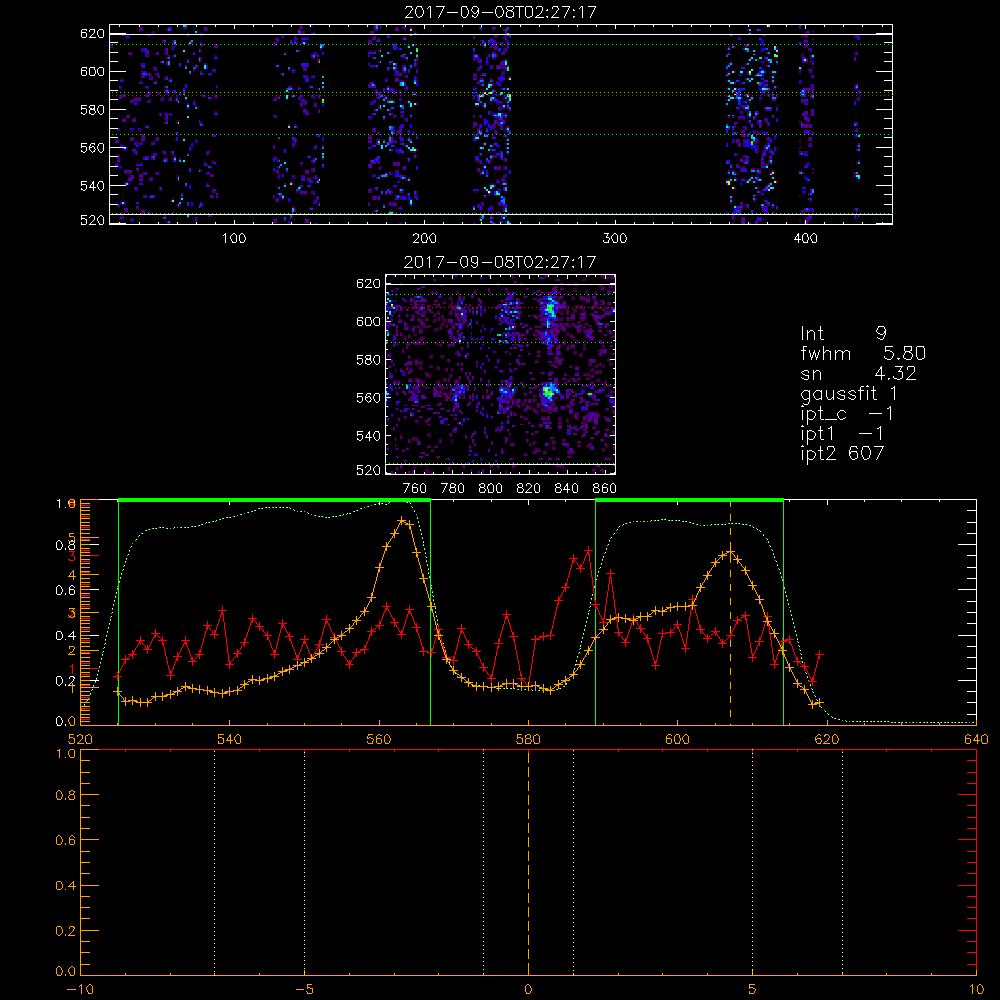
Task: Click the thick green bar over the right window
Action: (689, 500)
